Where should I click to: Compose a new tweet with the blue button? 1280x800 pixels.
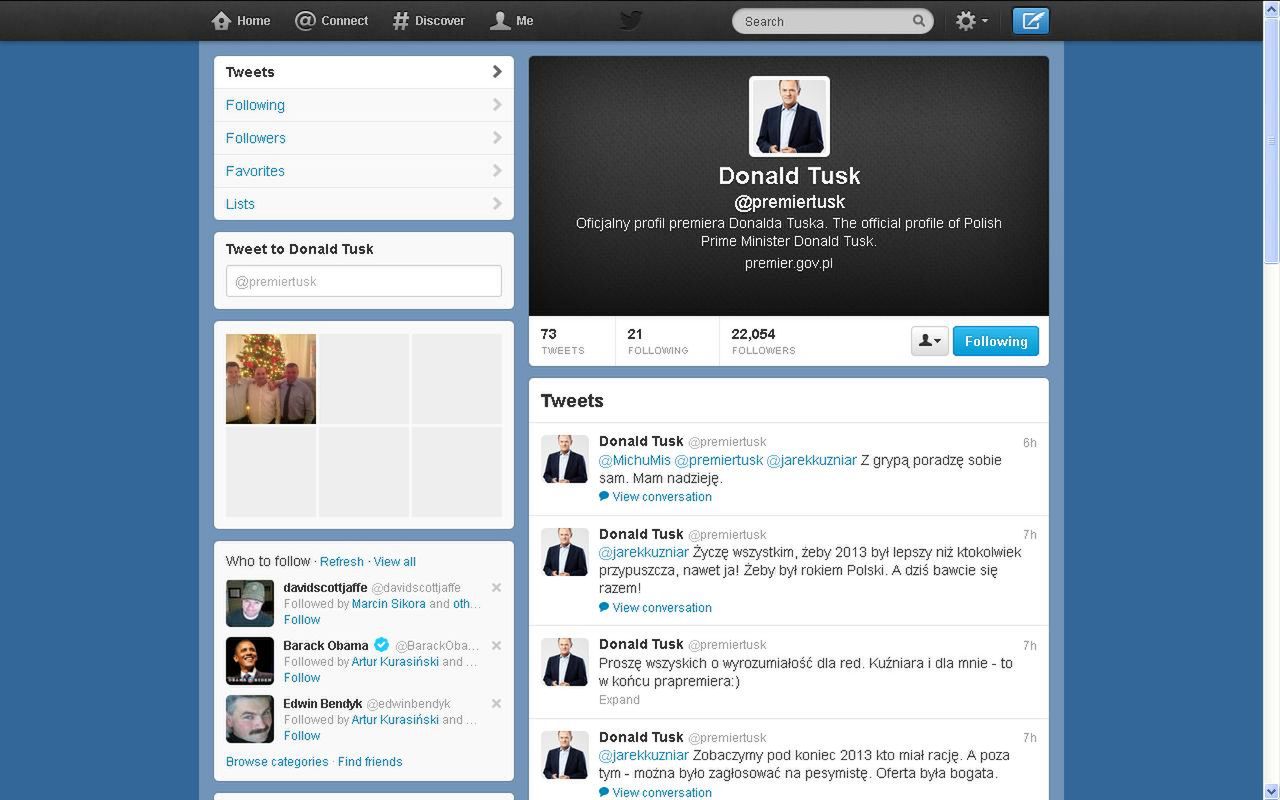point(1030,20)
